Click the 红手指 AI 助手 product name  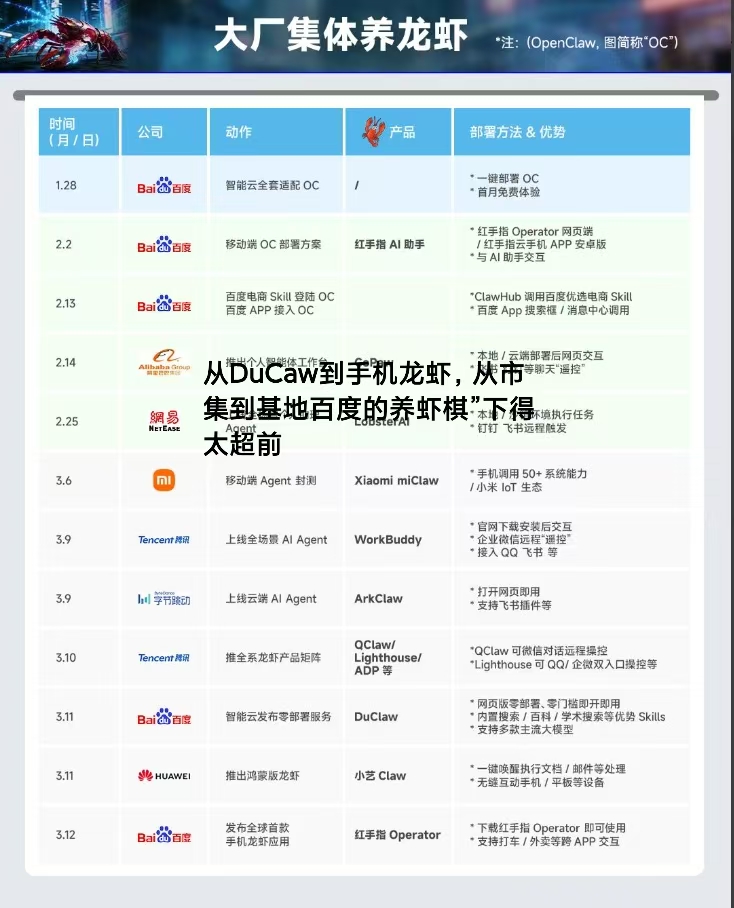[390, 244]
